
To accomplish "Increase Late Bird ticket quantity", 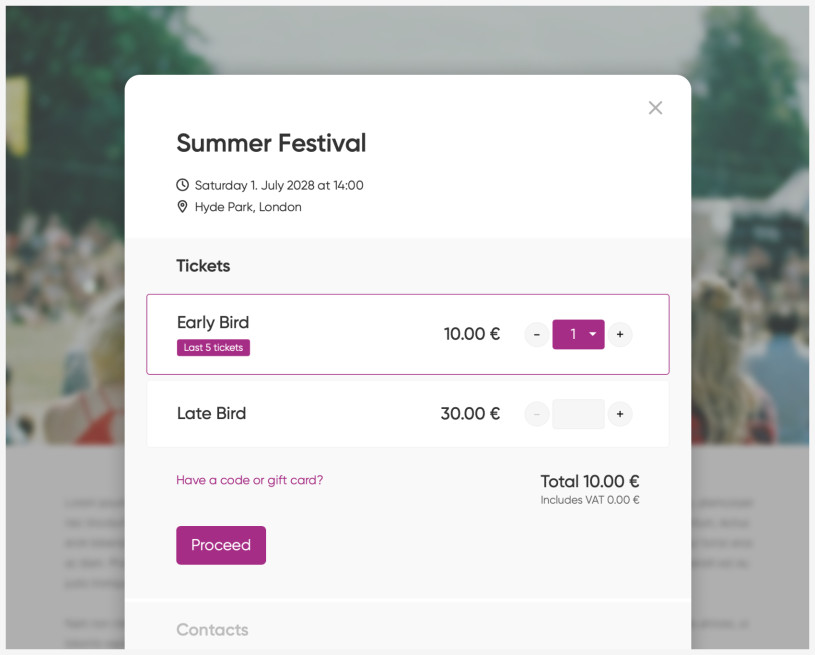I will pyautogui.click(x=620, y=414).
